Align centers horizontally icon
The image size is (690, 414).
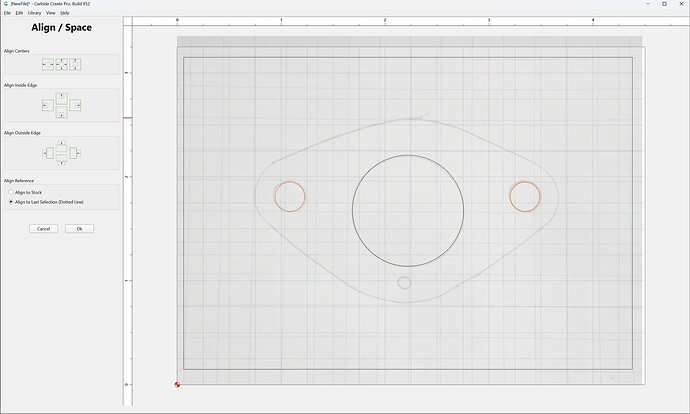tap(48, 65)
